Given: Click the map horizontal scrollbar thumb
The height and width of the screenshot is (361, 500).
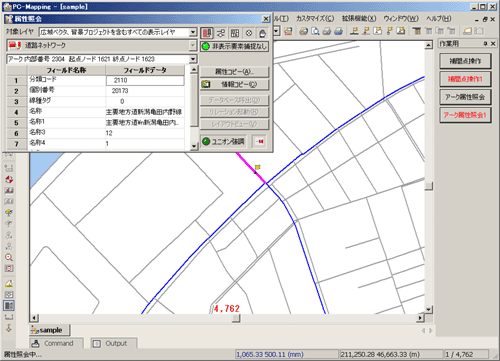Looking at the screenshot, I should (236, 318).
